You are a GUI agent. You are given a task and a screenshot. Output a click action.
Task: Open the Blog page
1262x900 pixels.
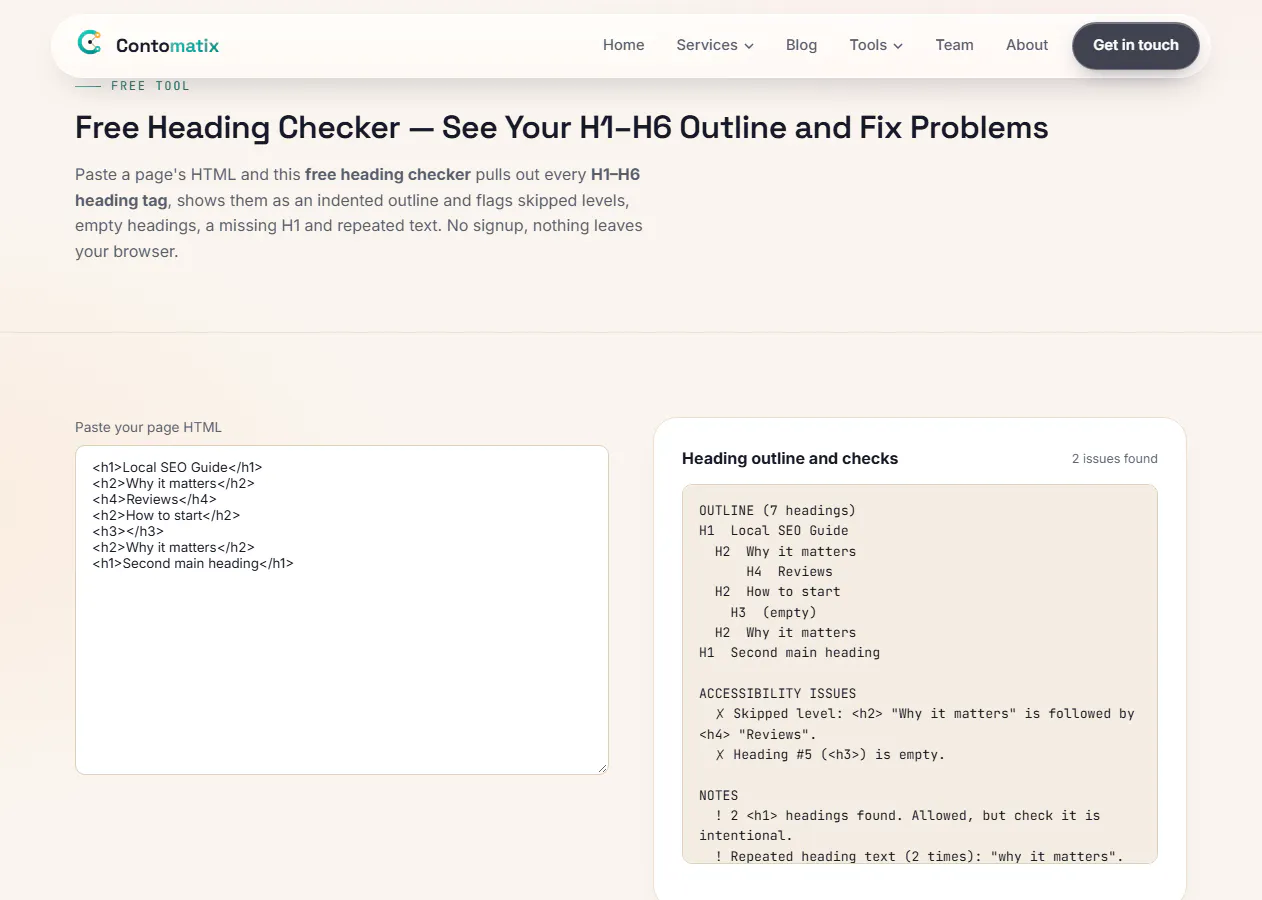[x=802, y=45]
